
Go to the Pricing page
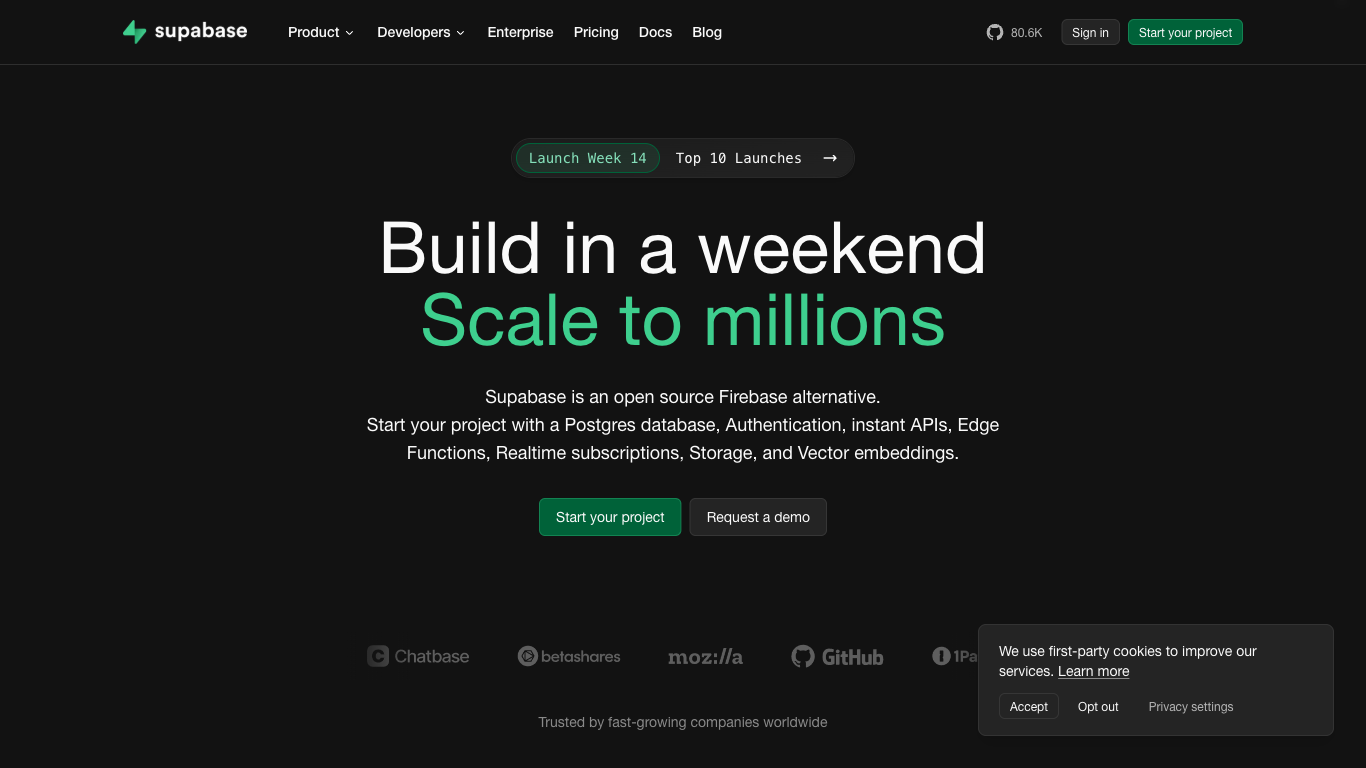pos(596,32)
